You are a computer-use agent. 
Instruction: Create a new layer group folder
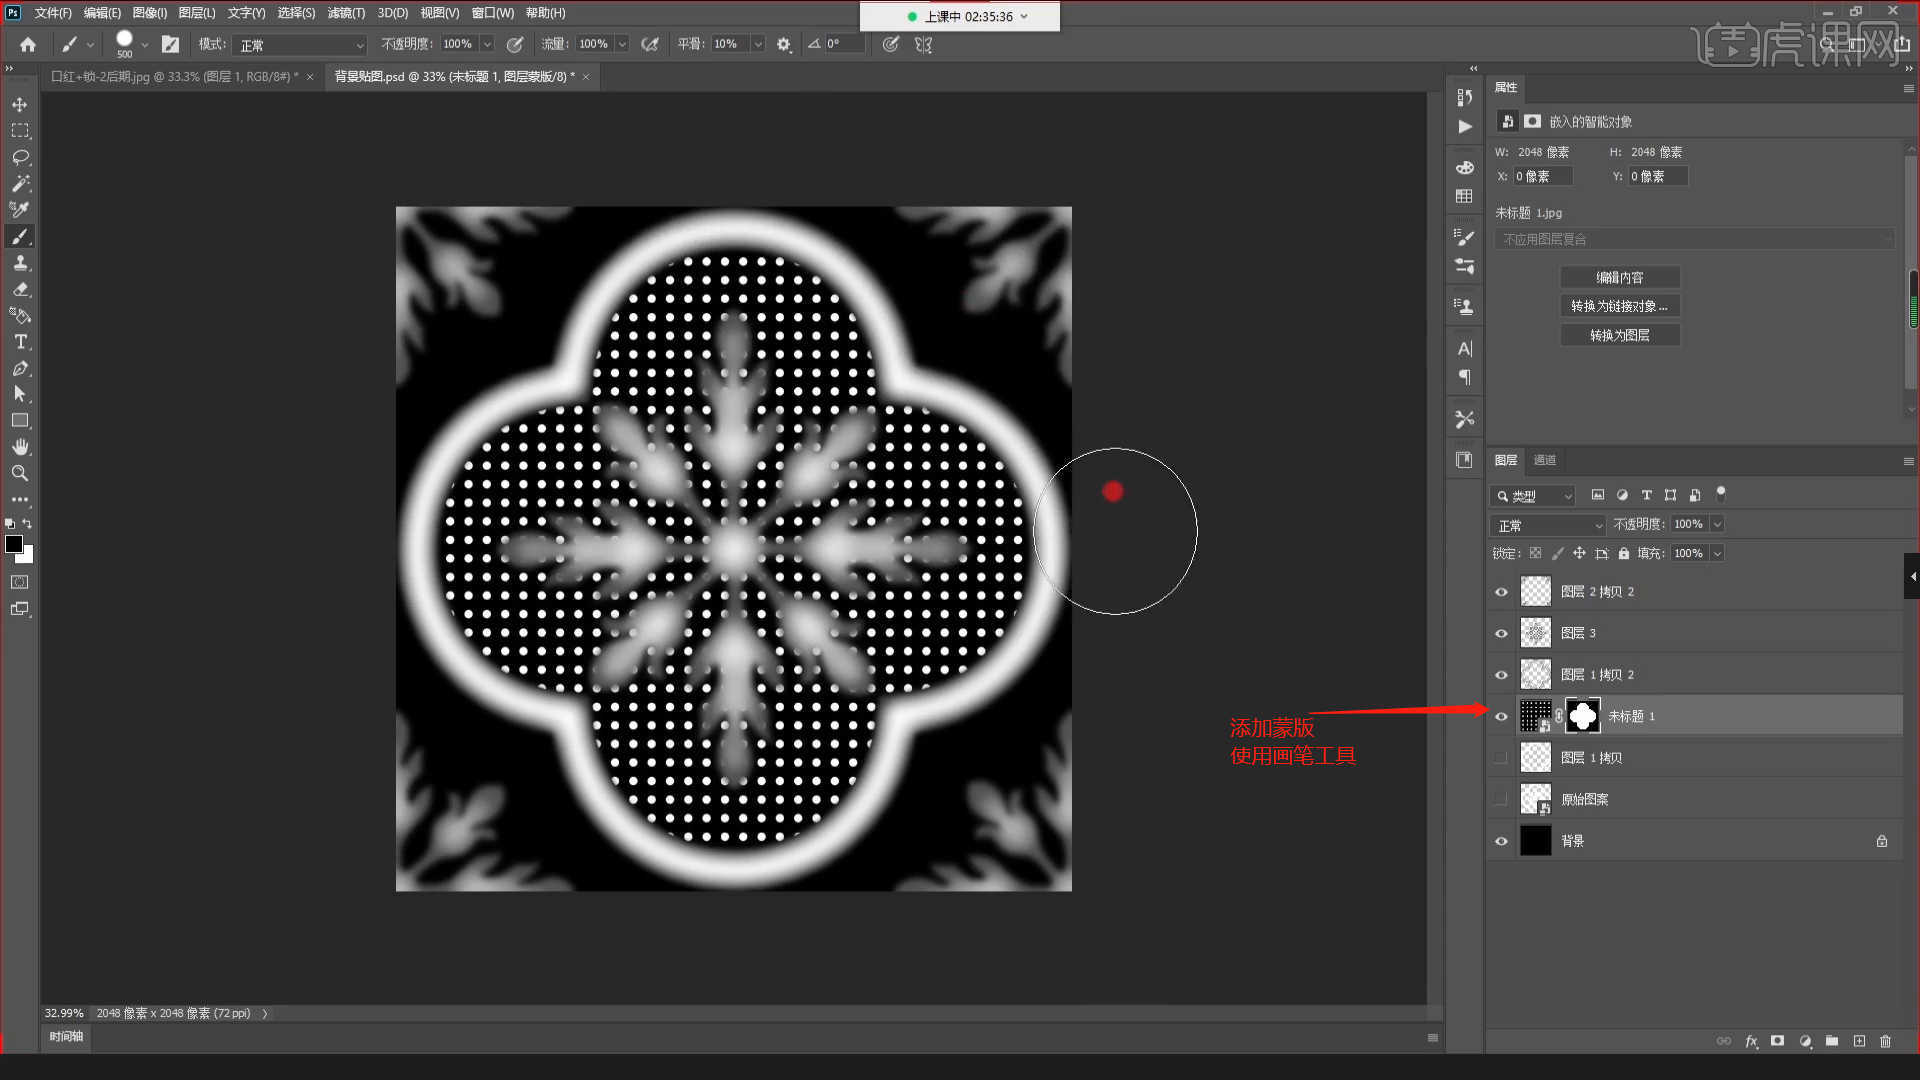click(x=1832, y=1041)
